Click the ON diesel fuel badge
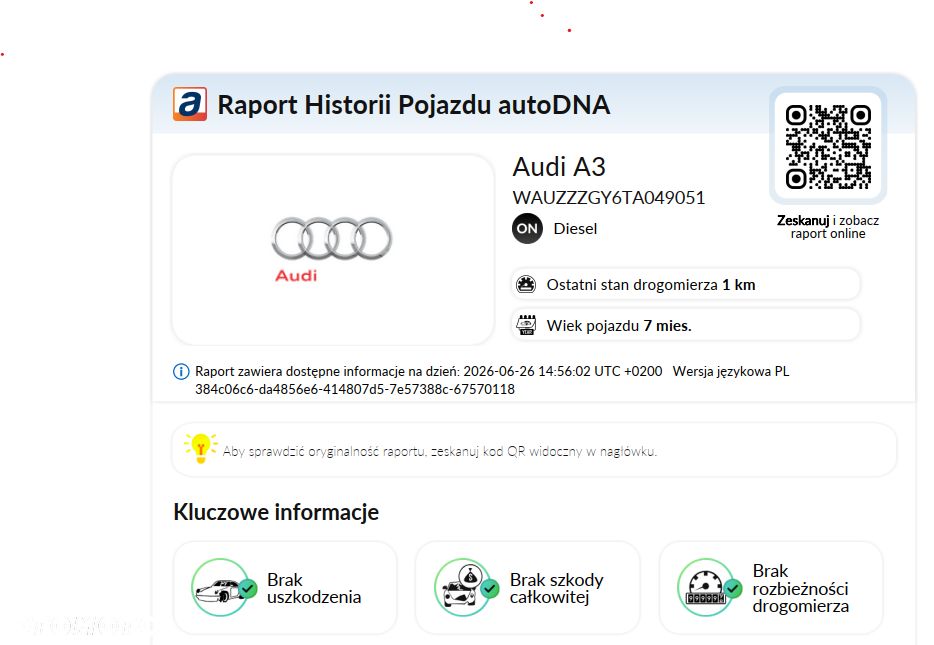The height and width of the screenshot is (645, 934). [x=527, y=229]
